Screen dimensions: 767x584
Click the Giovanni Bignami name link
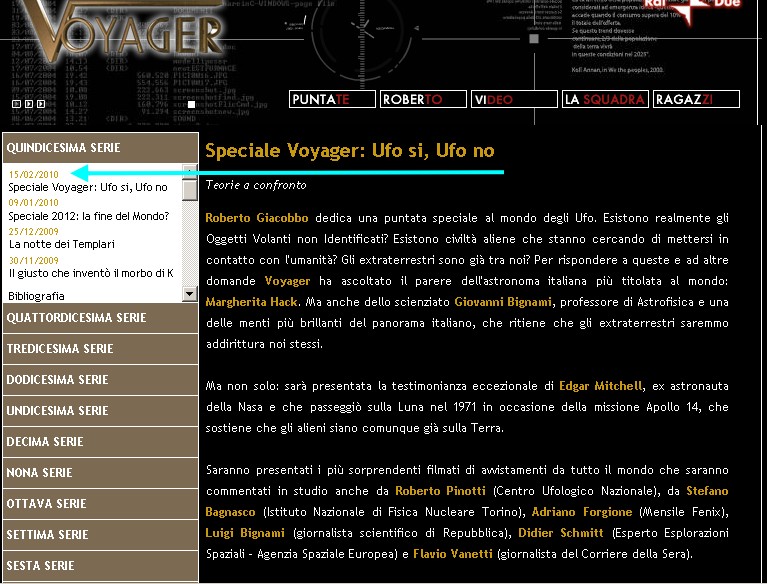pyautogui.click(x=503, y=302)
